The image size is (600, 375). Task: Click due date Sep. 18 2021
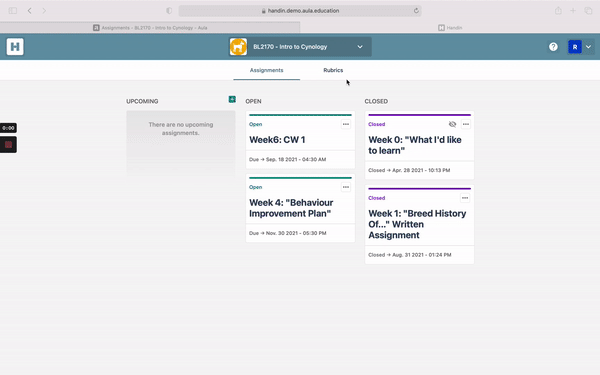(x=287, y=159)
